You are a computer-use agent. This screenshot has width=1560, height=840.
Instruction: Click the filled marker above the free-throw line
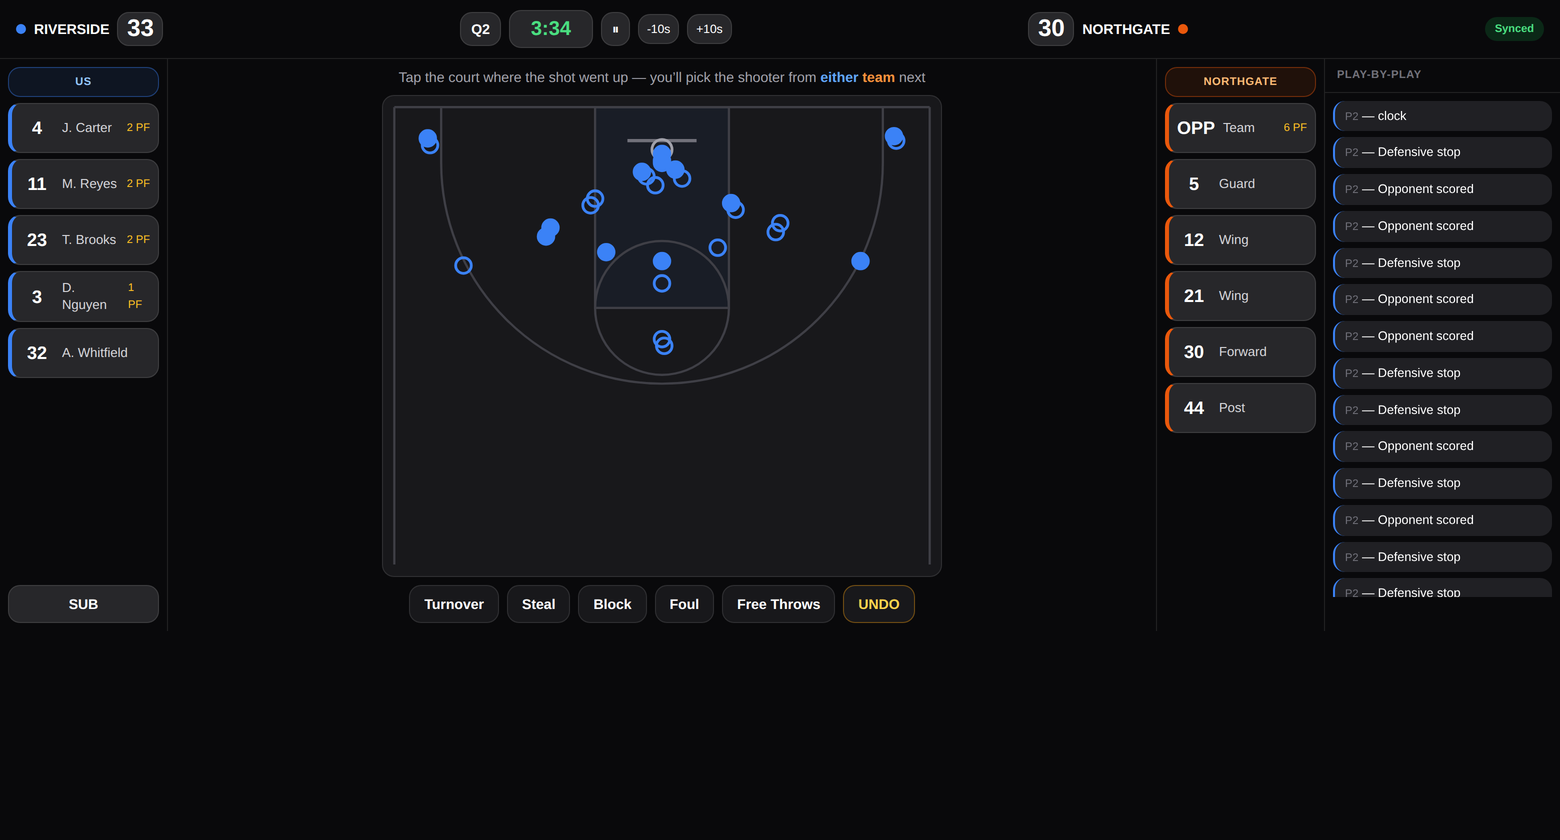[662, 261]
